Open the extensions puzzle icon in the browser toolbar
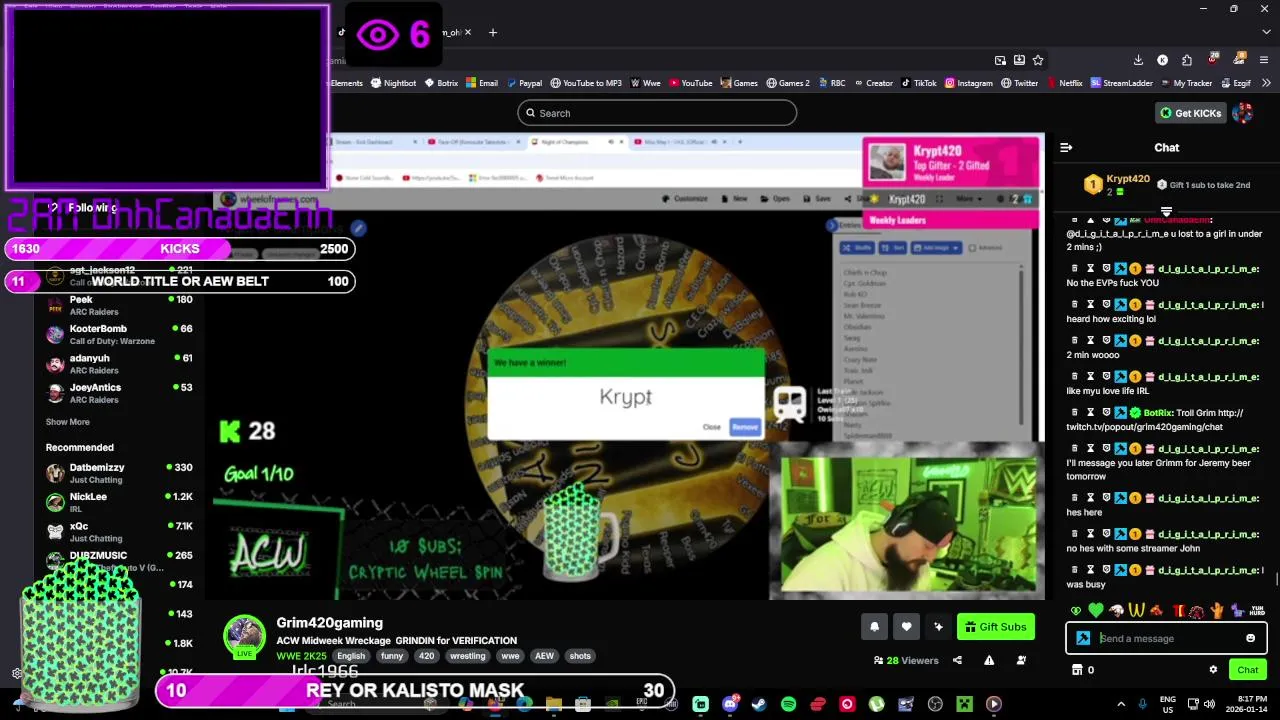Viewport: 1280px width, 720px height. point(1186,60)
